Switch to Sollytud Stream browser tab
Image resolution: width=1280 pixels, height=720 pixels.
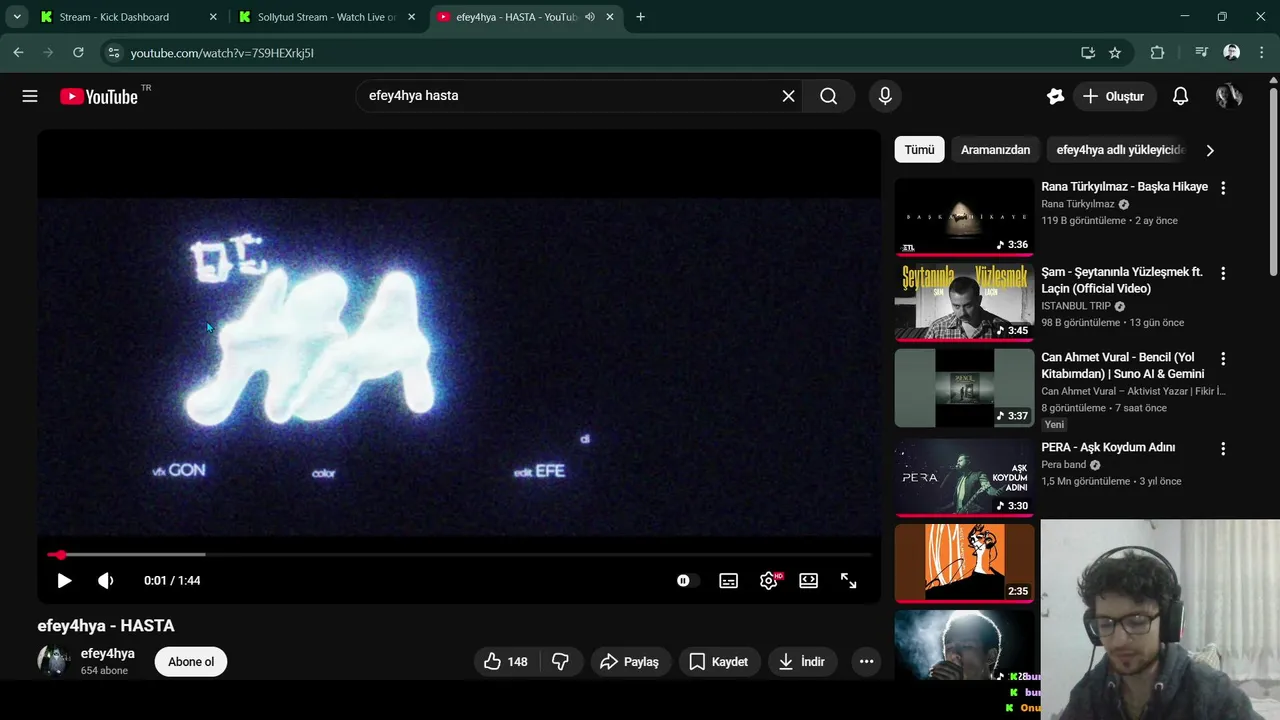[326, 17]
